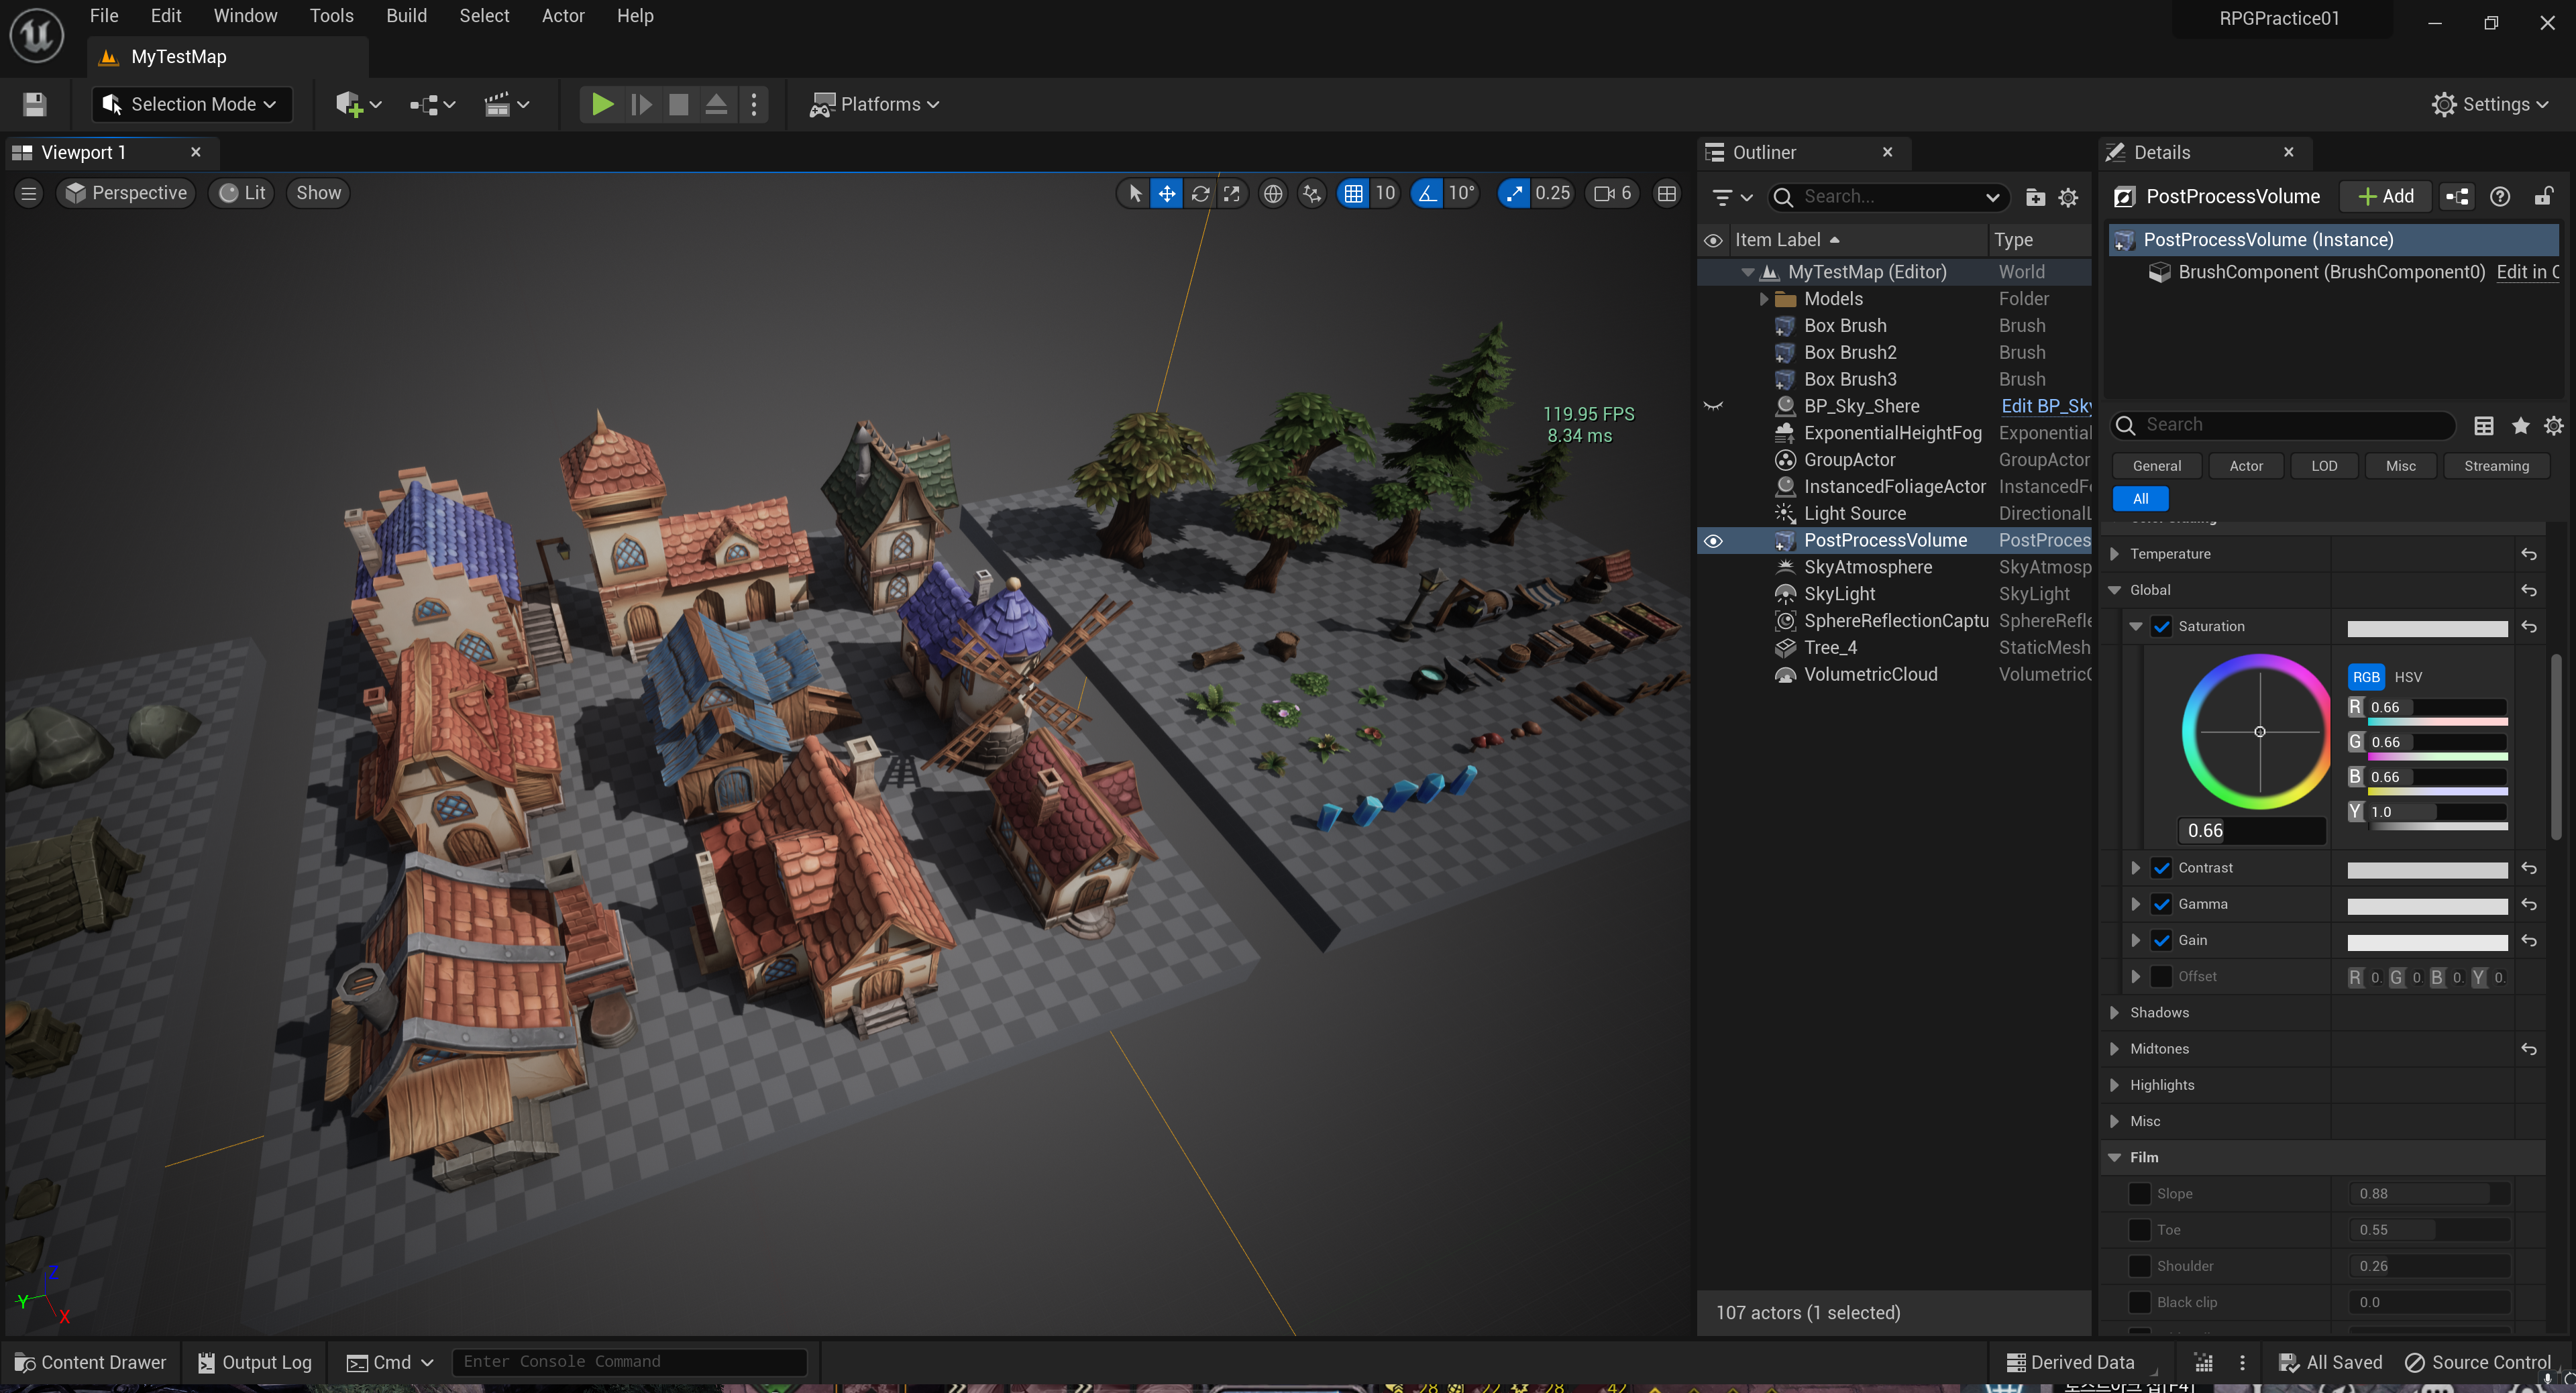This screenshot has width=2576, height=1393.
Task: Expand the Models folder
Action: point(1764,299)
